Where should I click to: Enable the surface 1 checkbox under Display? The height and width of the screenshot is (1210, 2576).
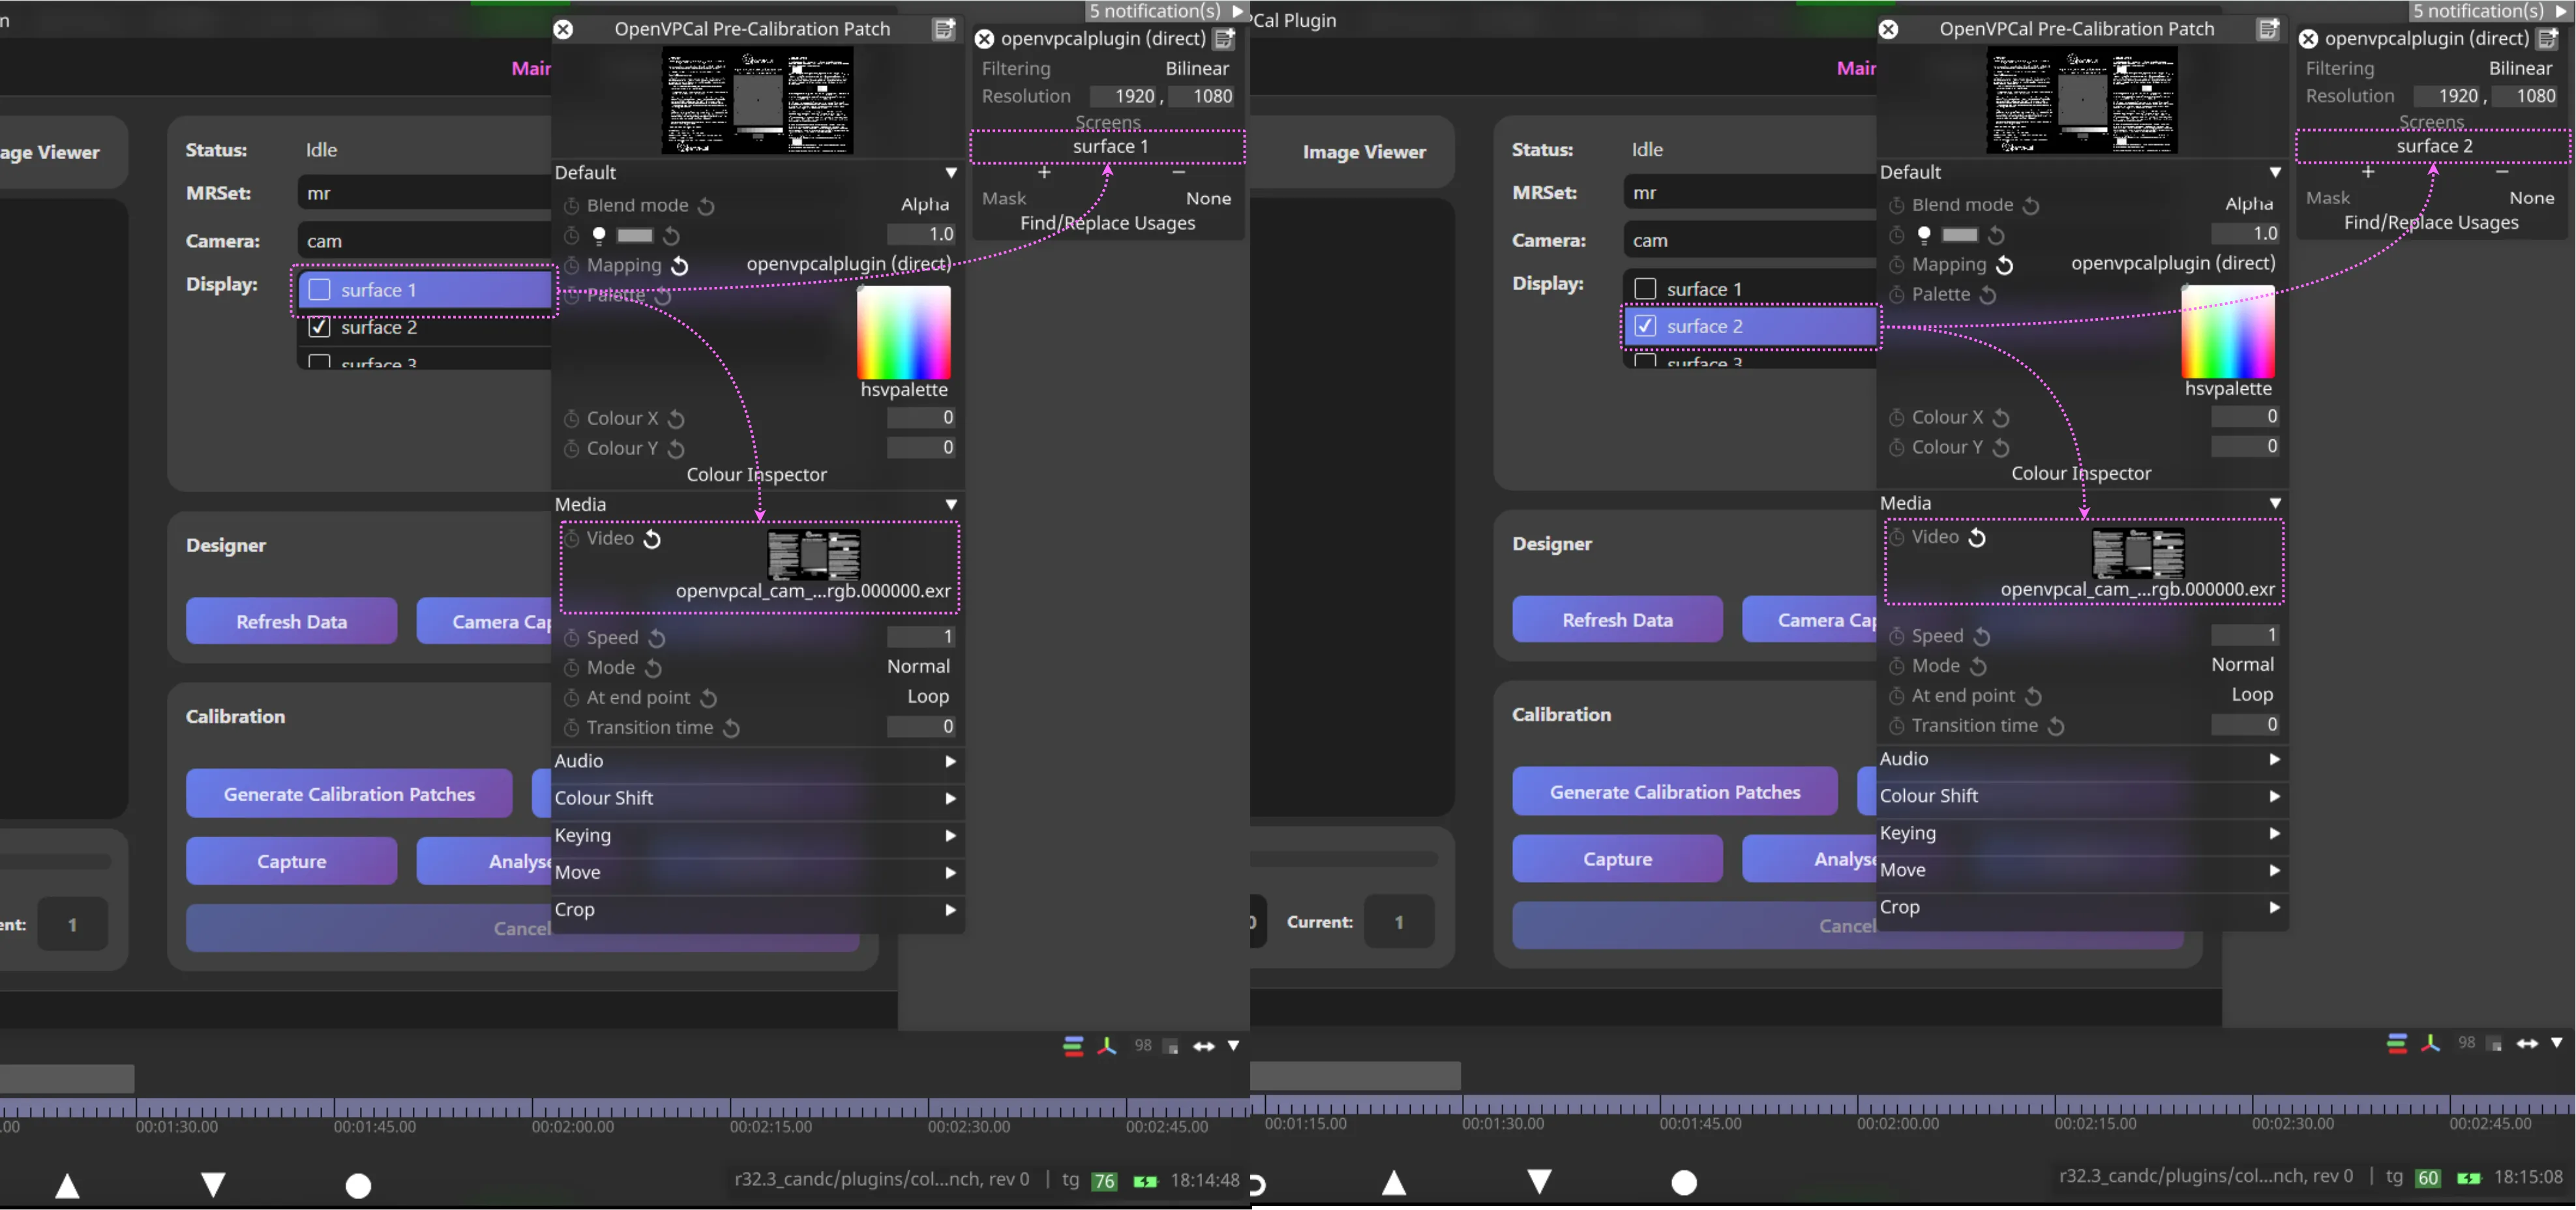coord(319,290)
